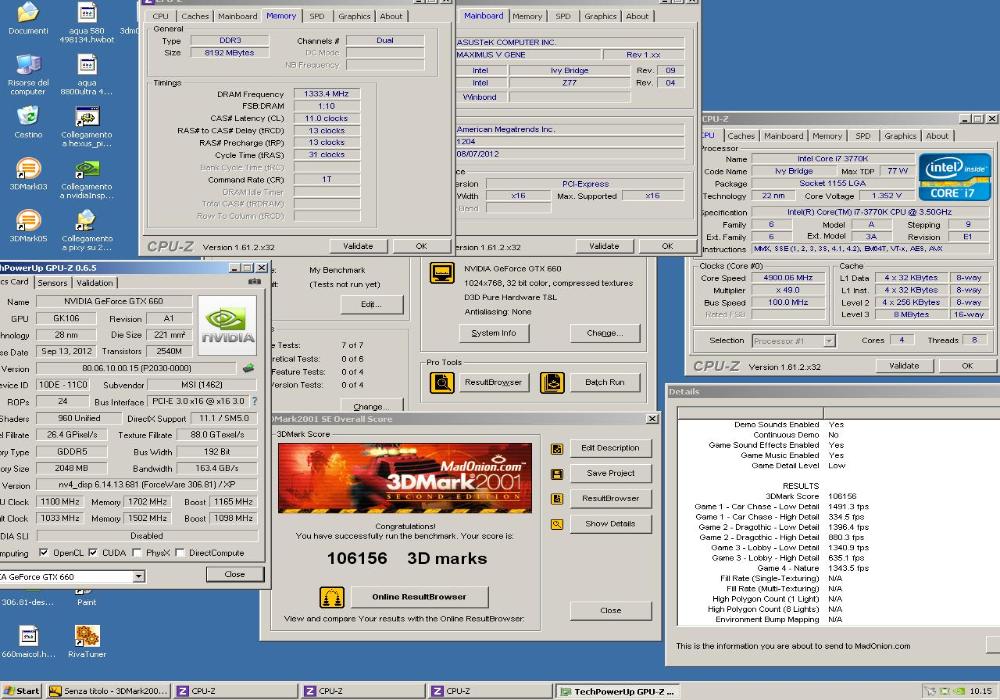Click the GPU-Z screenshot camera icon
The image size is (1000, 700).
(254, 282)
